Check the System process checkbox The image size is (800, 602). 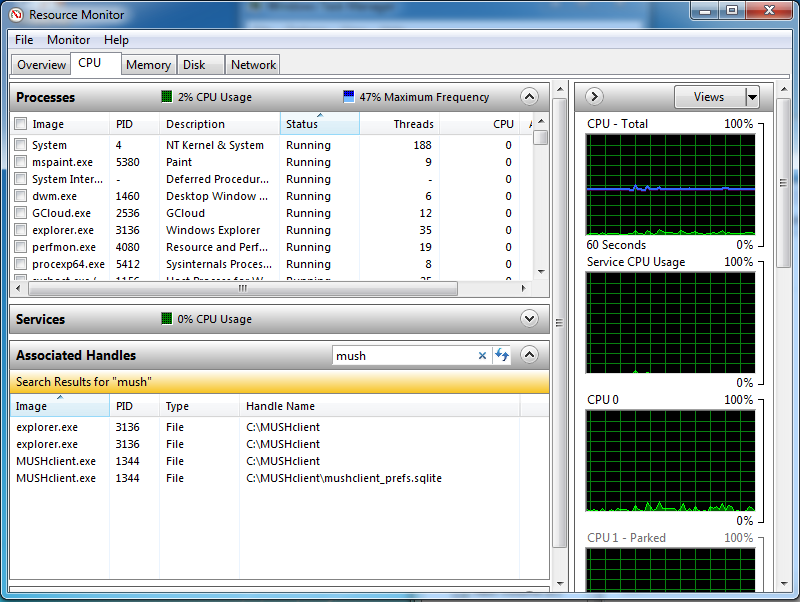(x=21, y=144)
